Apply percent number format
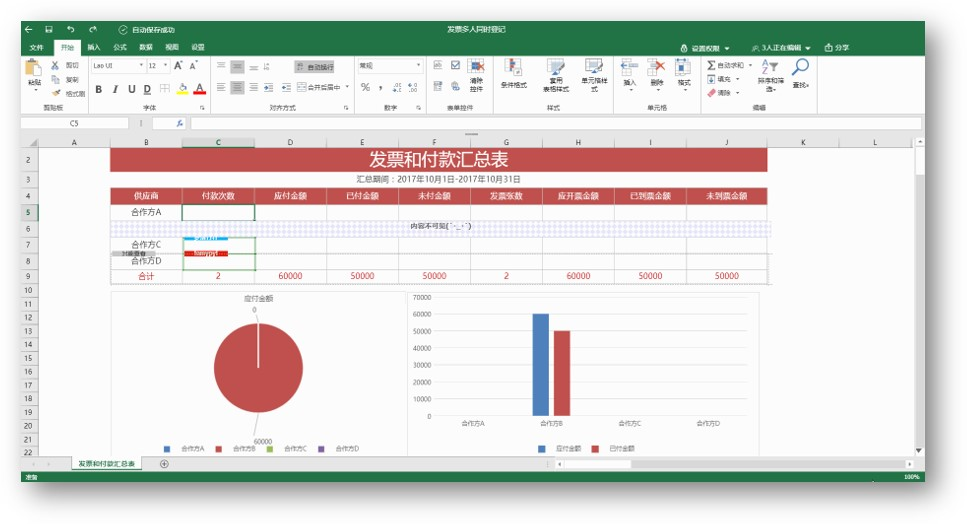This screenshot has width=967, height=524. pos(366,87)
